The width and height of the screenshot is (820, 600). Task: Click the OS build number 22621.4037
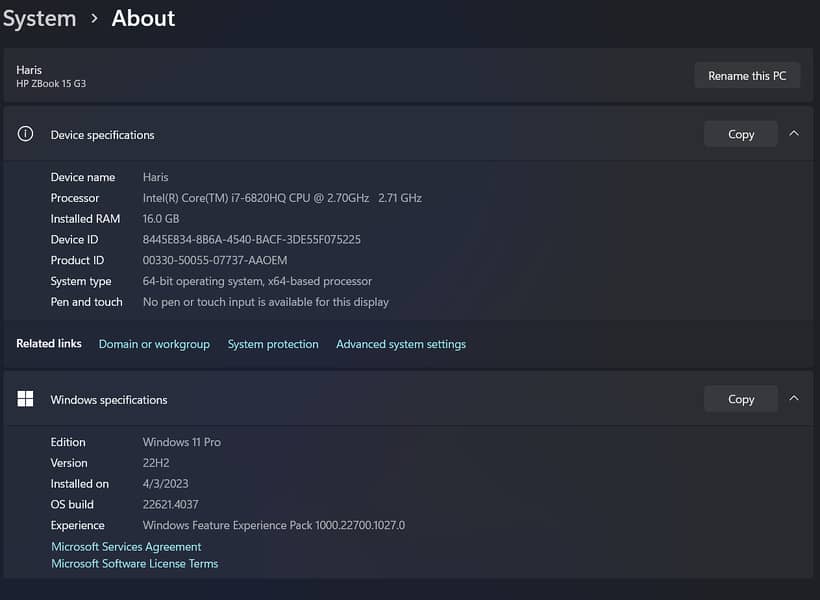tap(170, 505)
